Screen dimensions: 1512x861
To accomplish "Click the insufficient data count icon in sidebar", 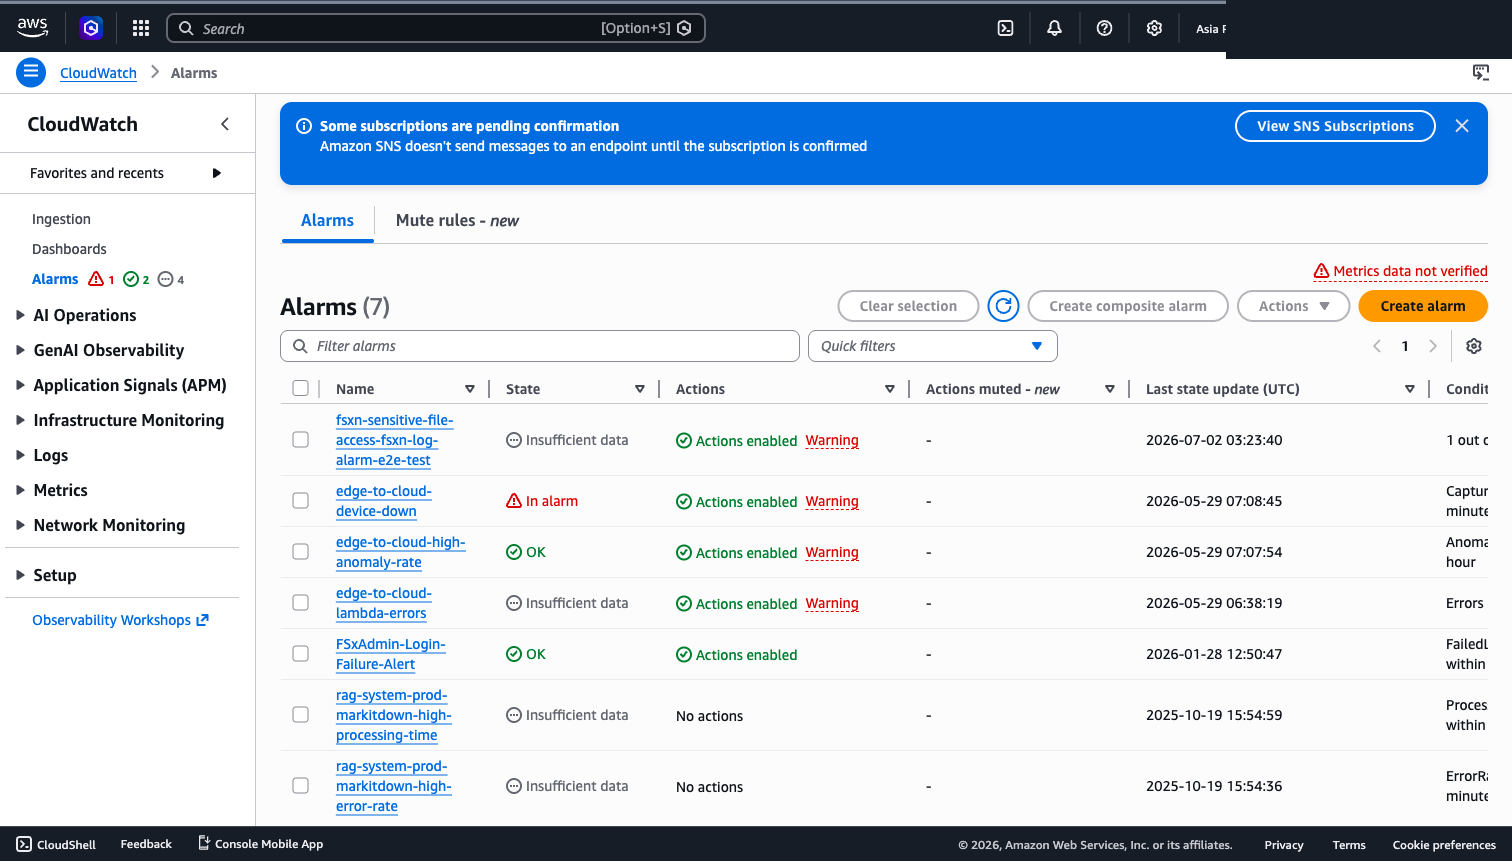I will point(166,279).
